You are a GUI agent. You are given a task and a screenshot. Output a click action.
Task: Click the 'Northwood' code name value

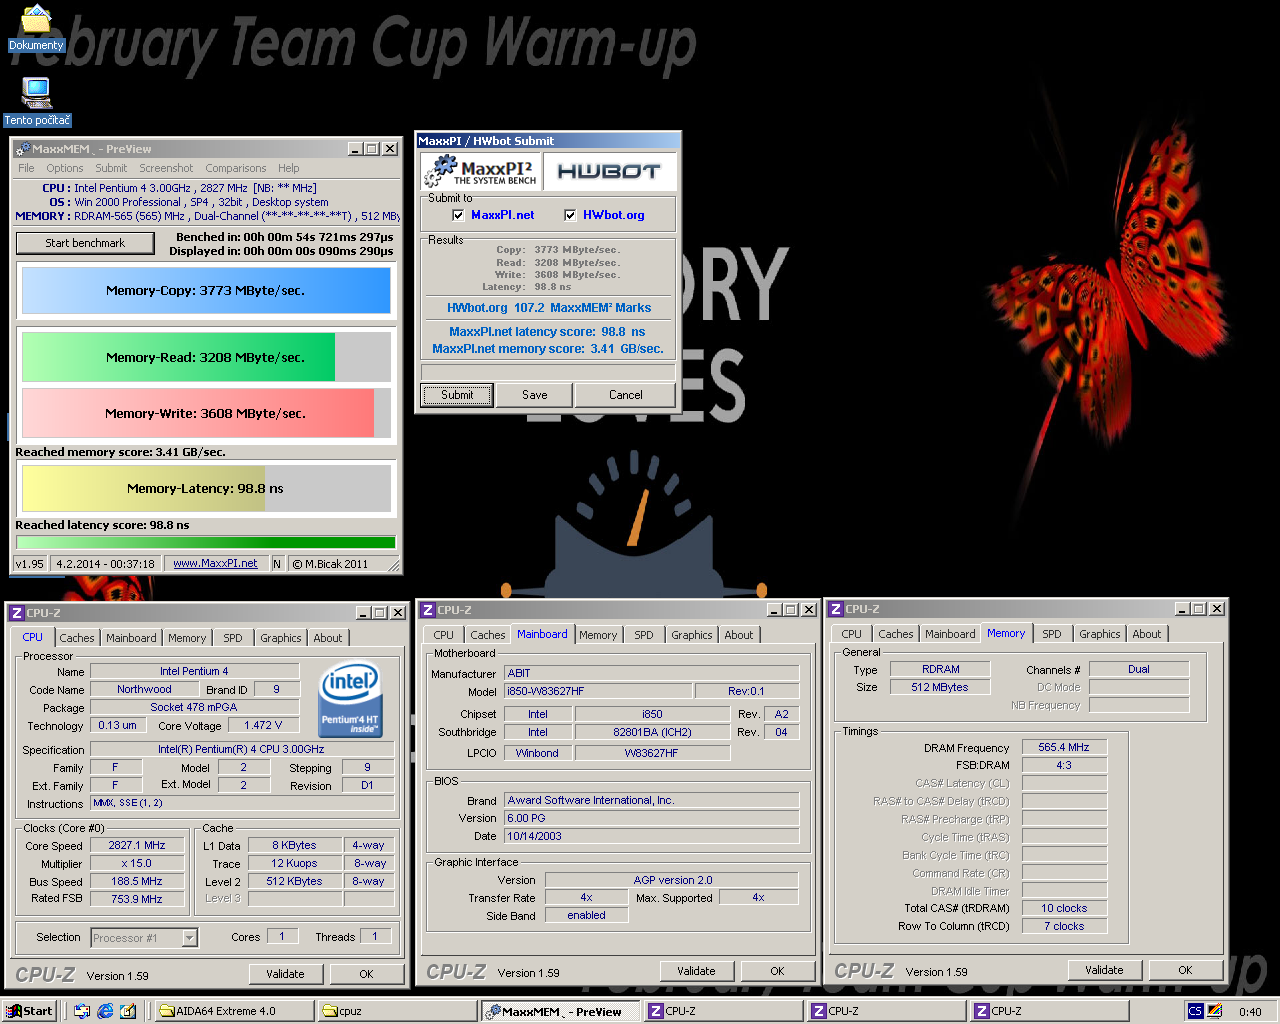(x=144, y=689)
